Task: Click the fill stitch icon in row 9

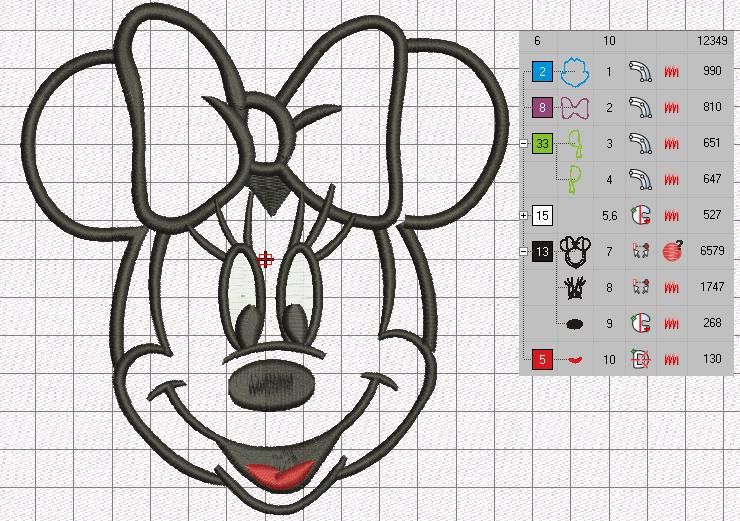Action: click(640, 324)
